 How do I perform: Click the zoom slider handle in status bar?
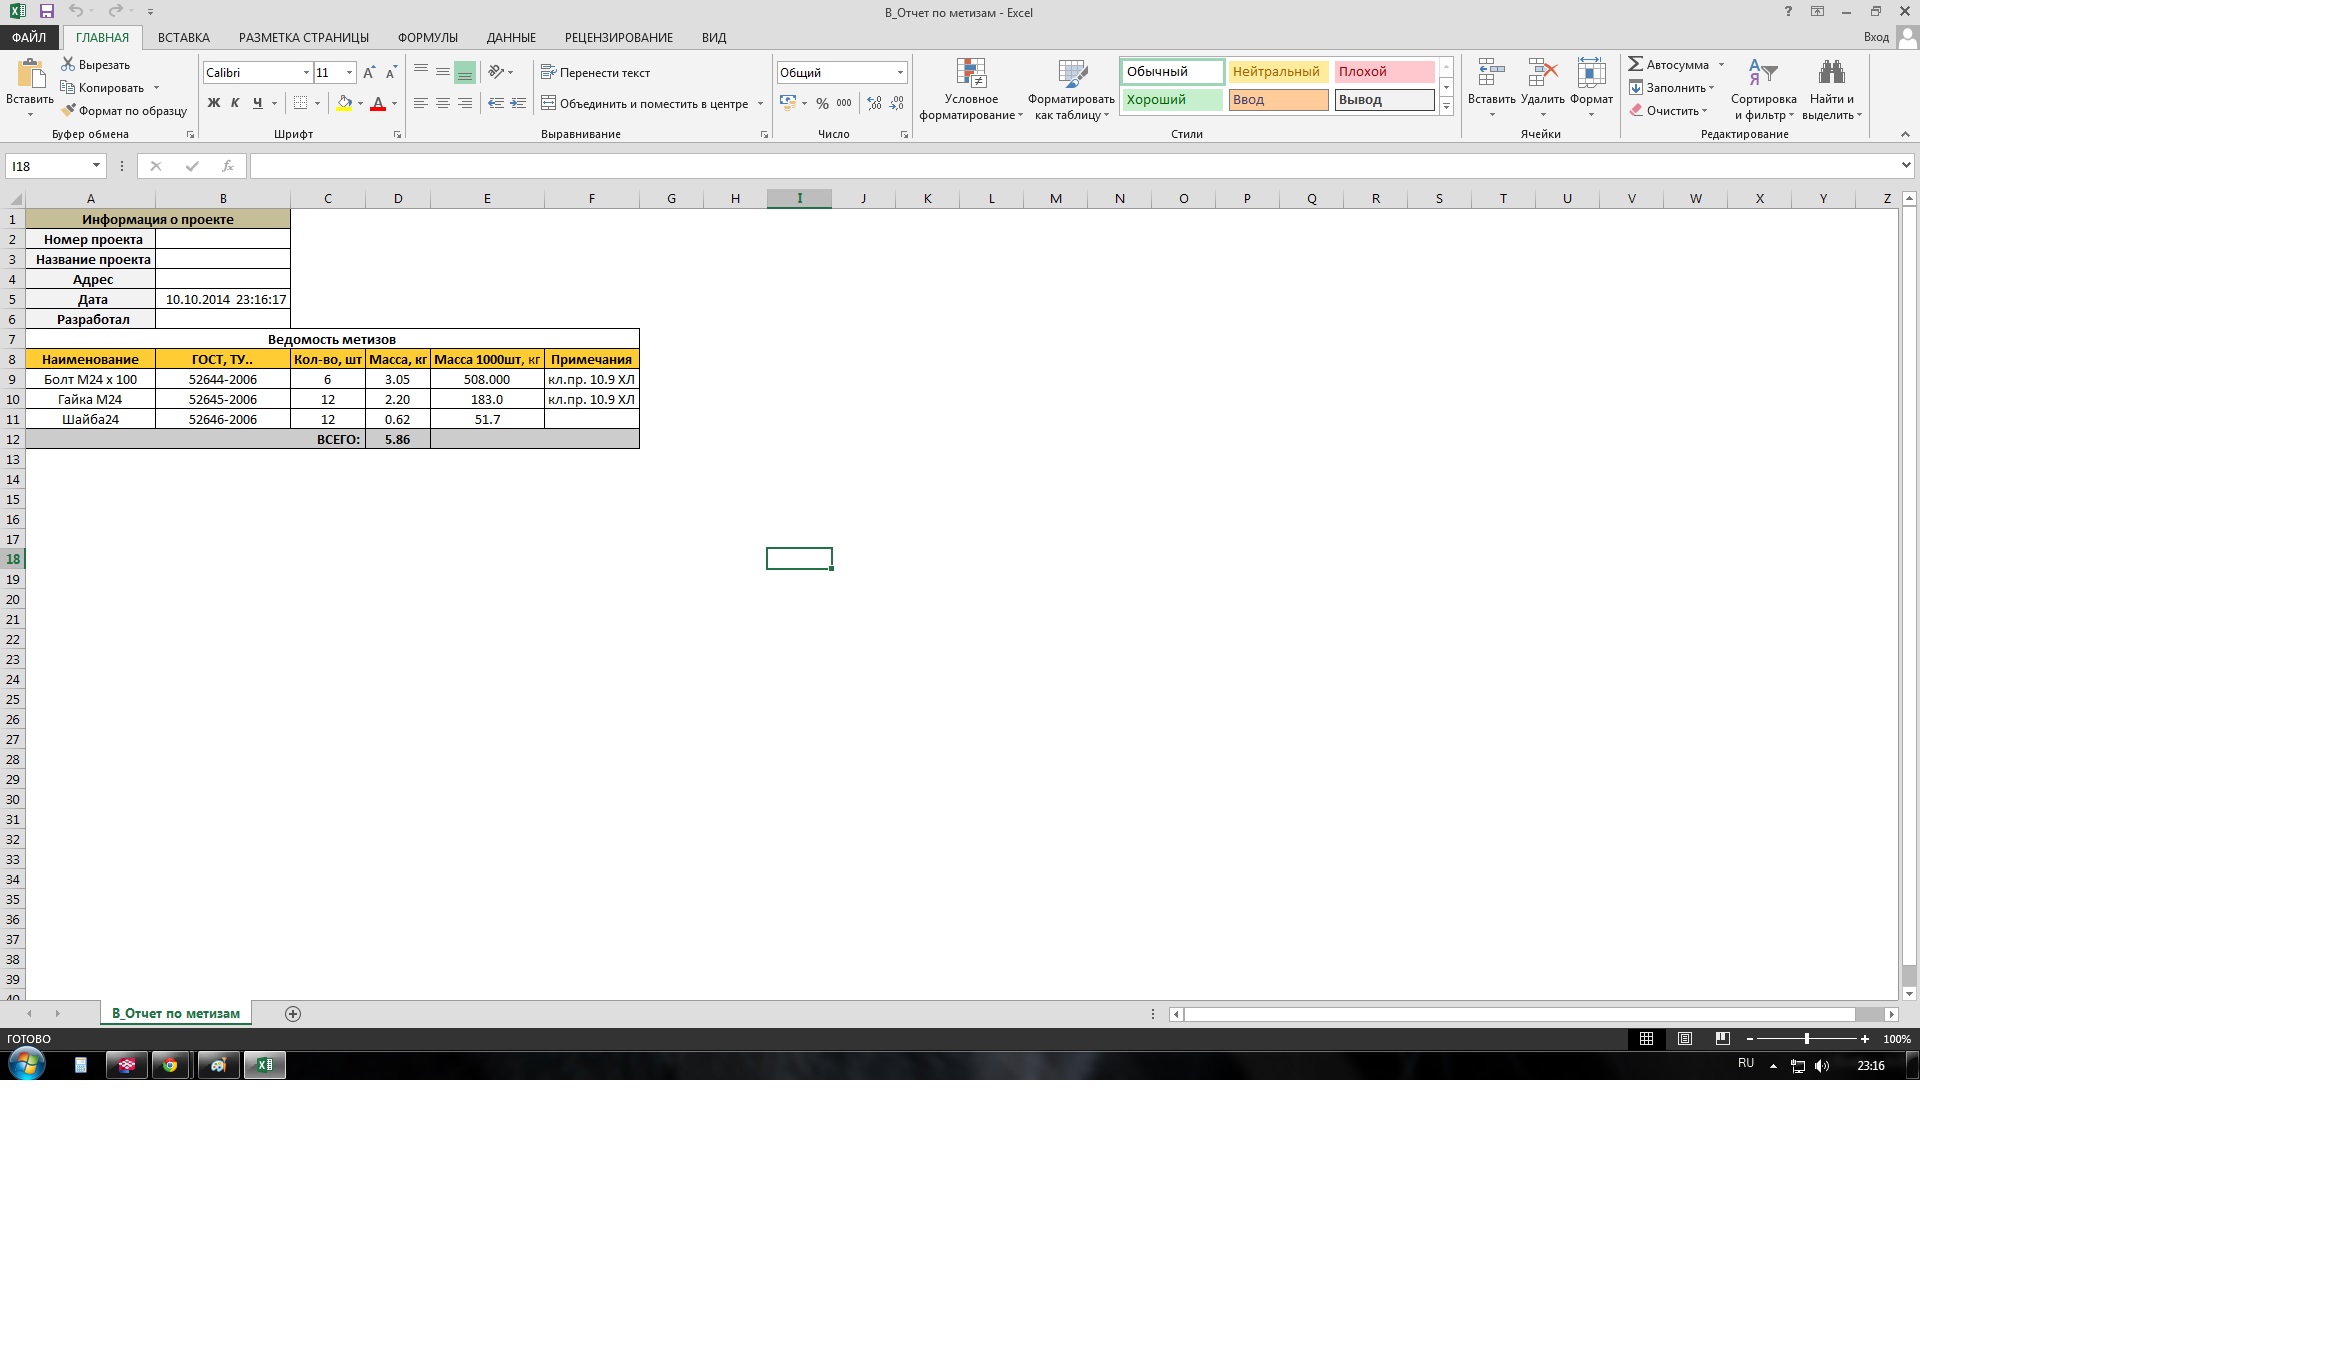point(1807,1039)
